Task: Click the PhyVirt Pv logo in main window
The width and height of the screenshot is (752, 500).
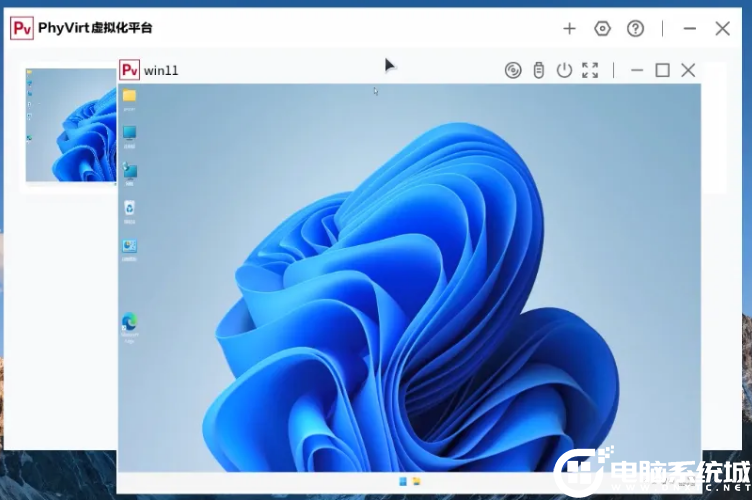Action: 22,28
